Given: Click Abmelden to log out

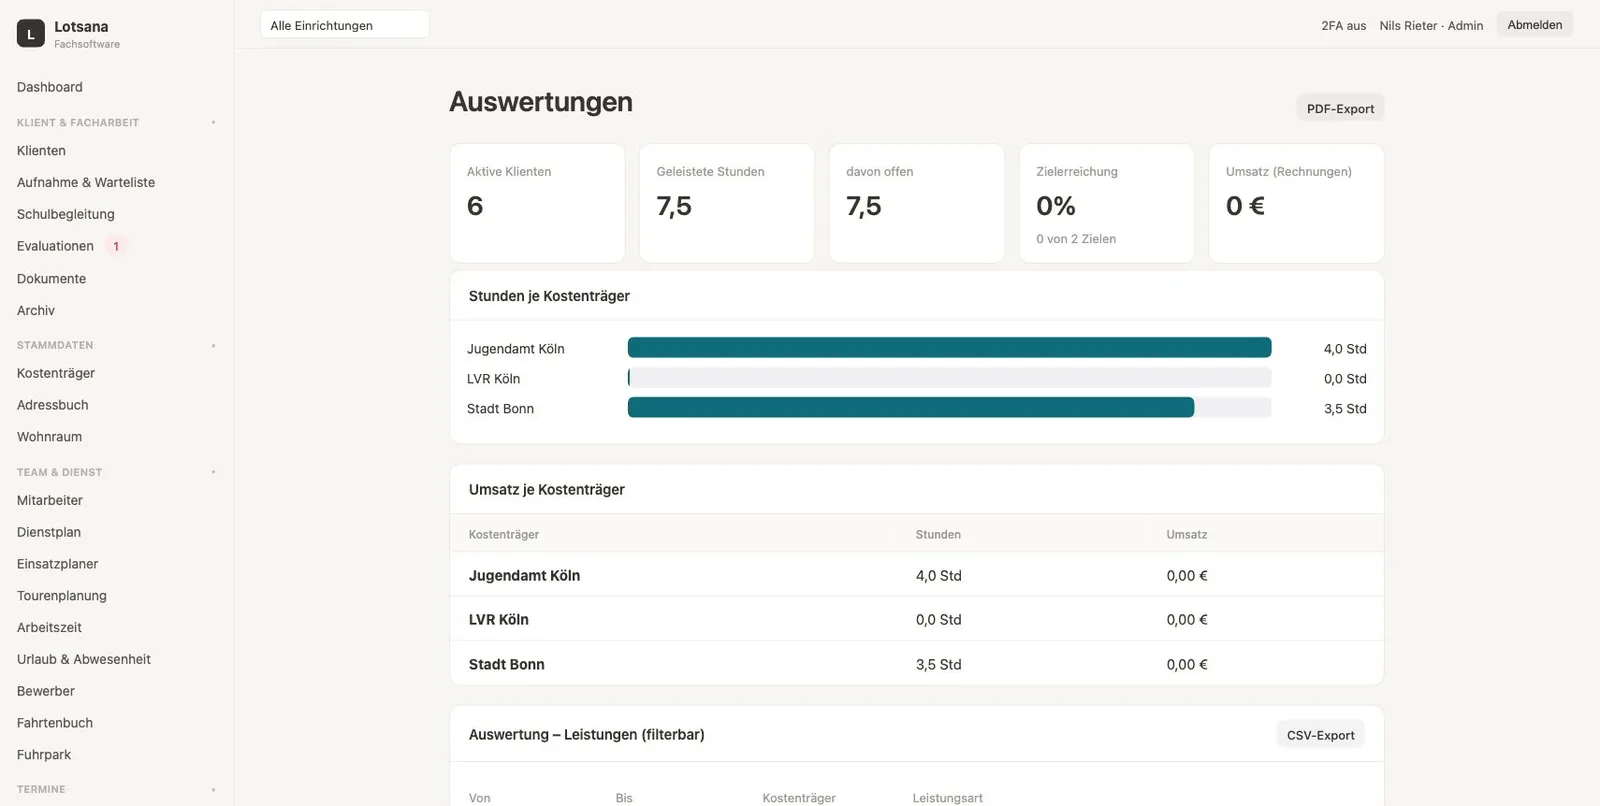Looking at the screenshot, I should [1534, 25].
